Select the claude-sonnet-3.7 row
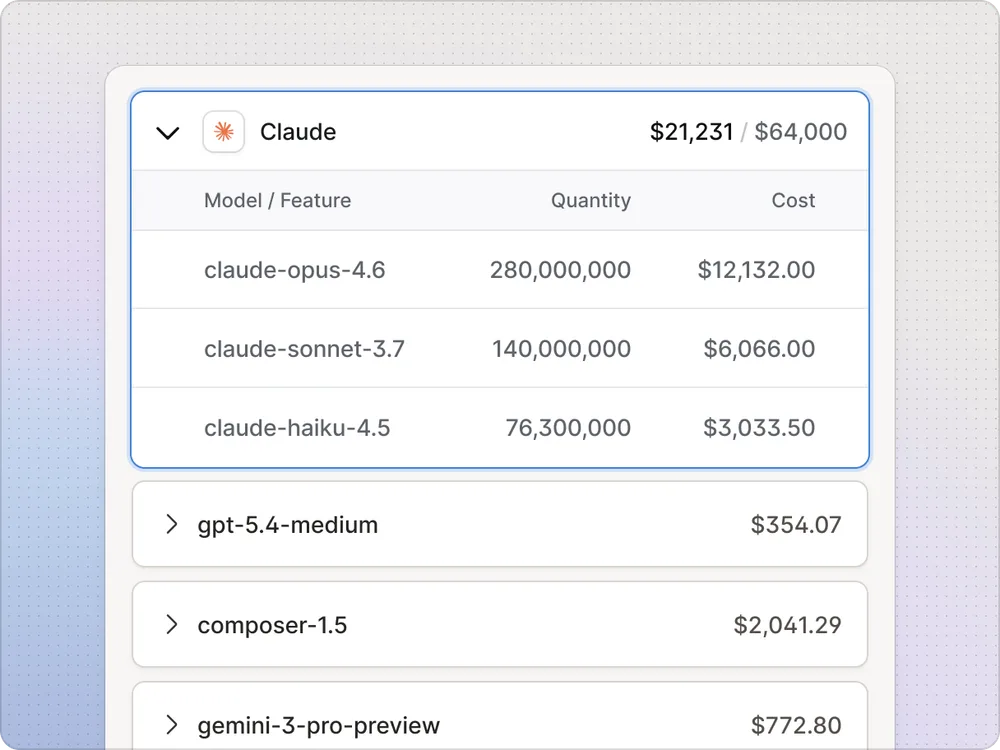Viewport: 1000px width, 750px height. click(500, 348)
